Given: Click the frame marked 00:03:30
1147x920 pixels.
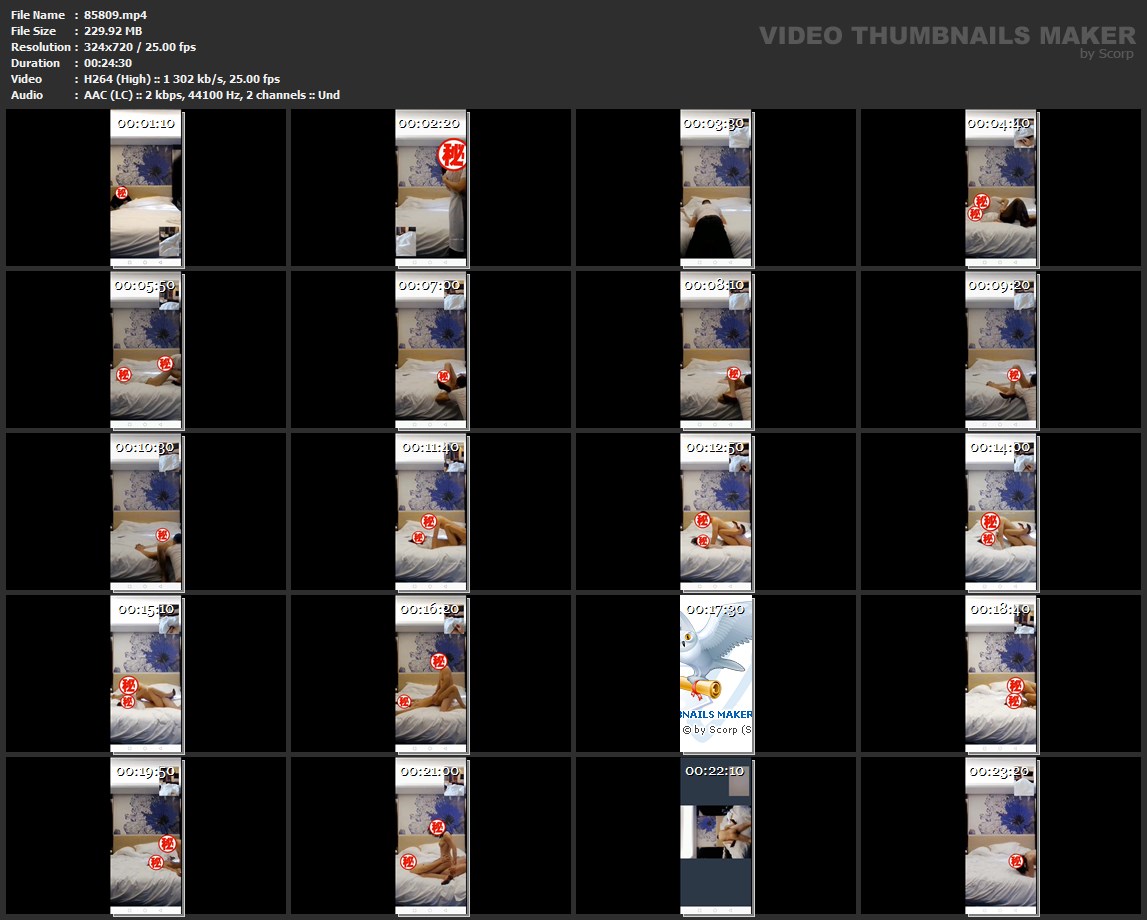Looking at the screenshot, I should coord(716,188).
